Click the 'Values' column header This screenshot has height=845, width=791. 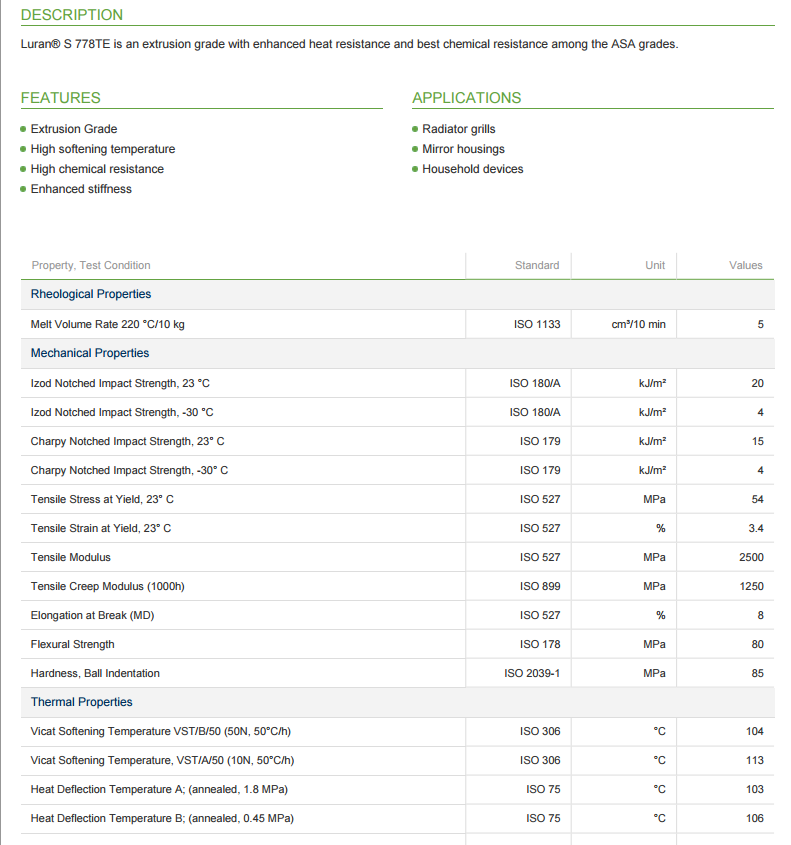click(746, 265)
